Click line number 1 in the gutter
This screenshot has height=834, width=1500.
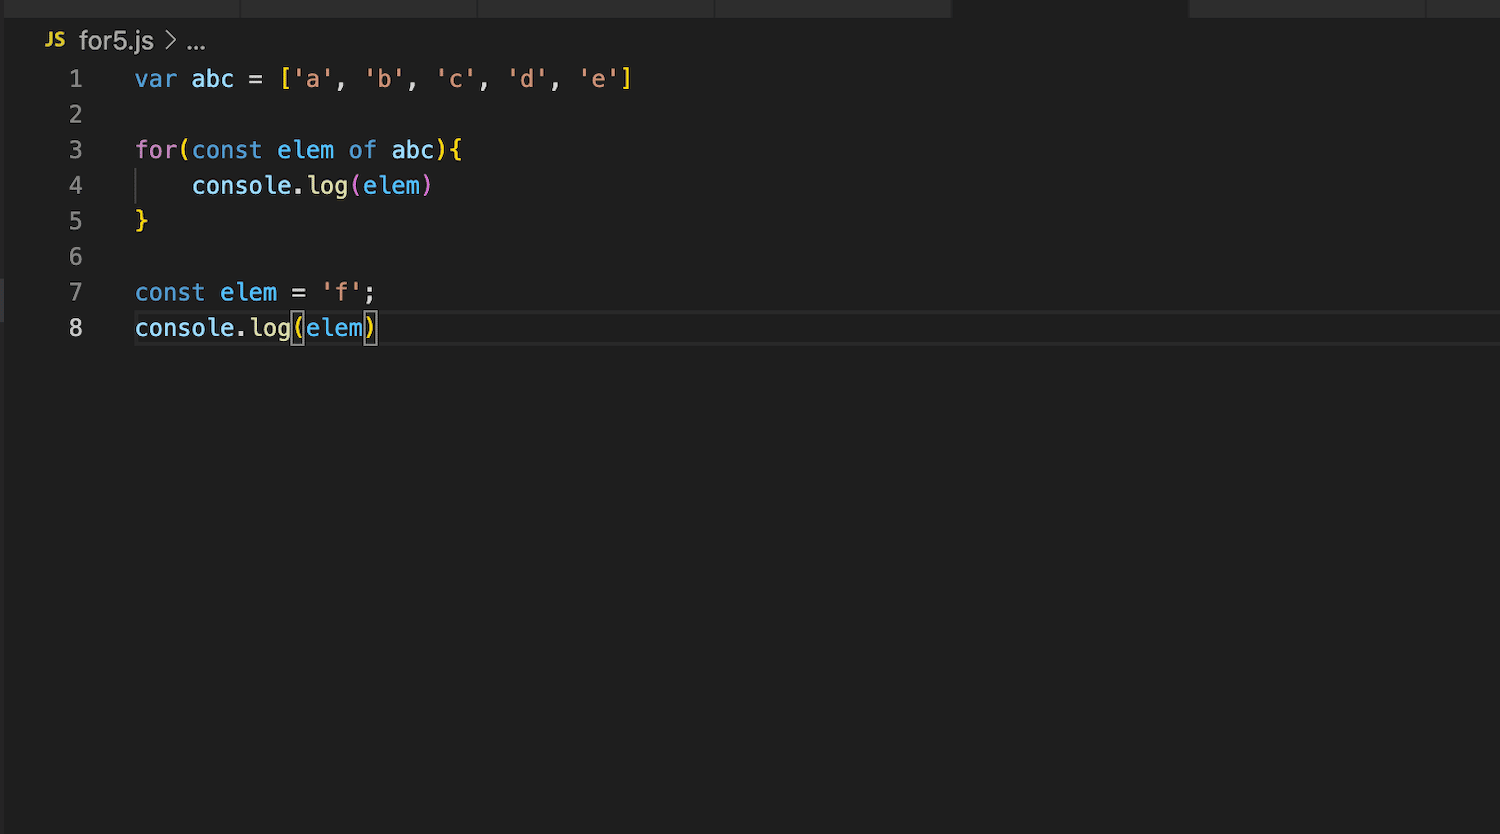tap(75, 79)
